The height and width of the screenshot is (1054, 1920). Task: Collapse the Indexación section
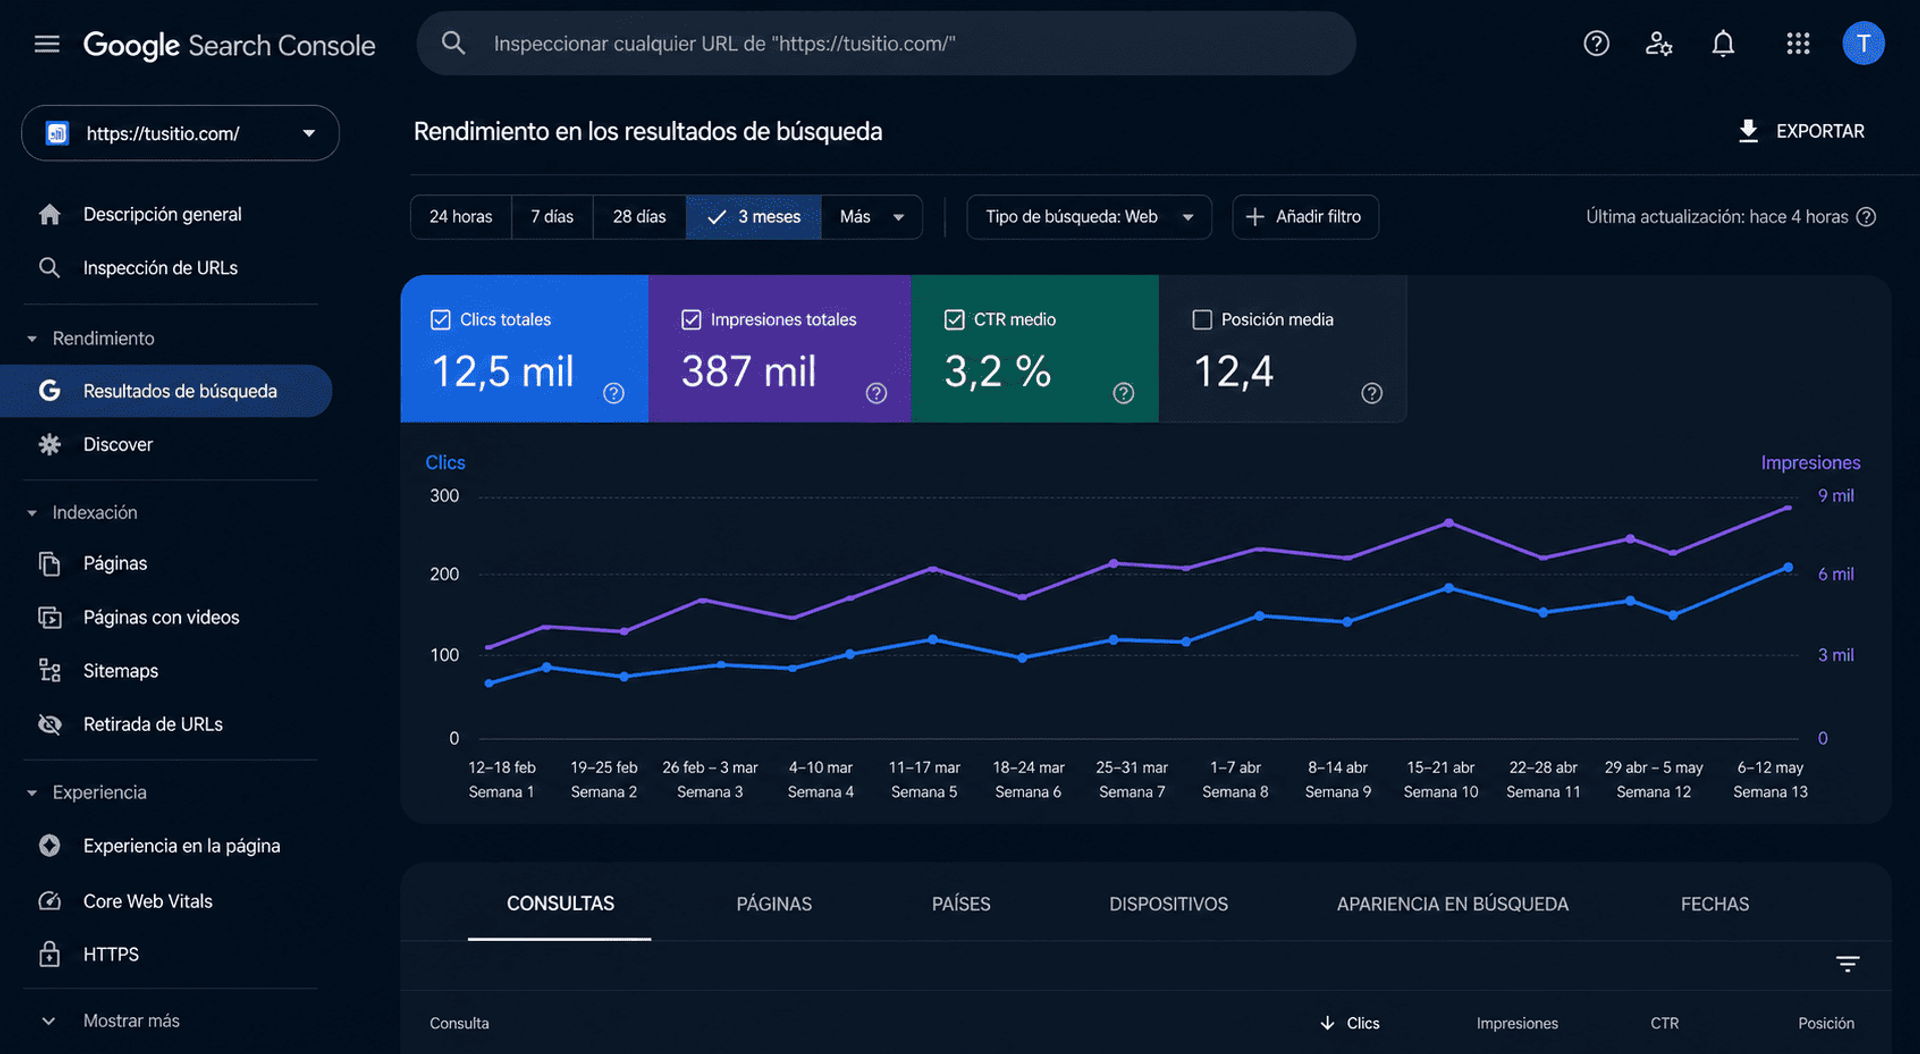[32, 513]
